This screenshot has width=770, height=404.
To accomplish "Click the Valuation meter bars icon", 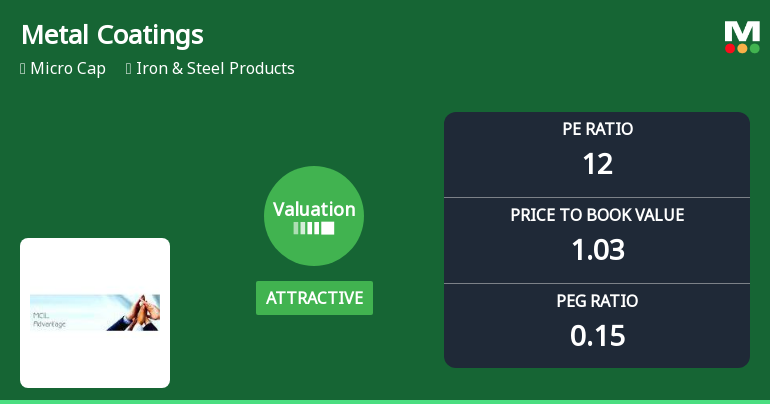I will point(314,228).
